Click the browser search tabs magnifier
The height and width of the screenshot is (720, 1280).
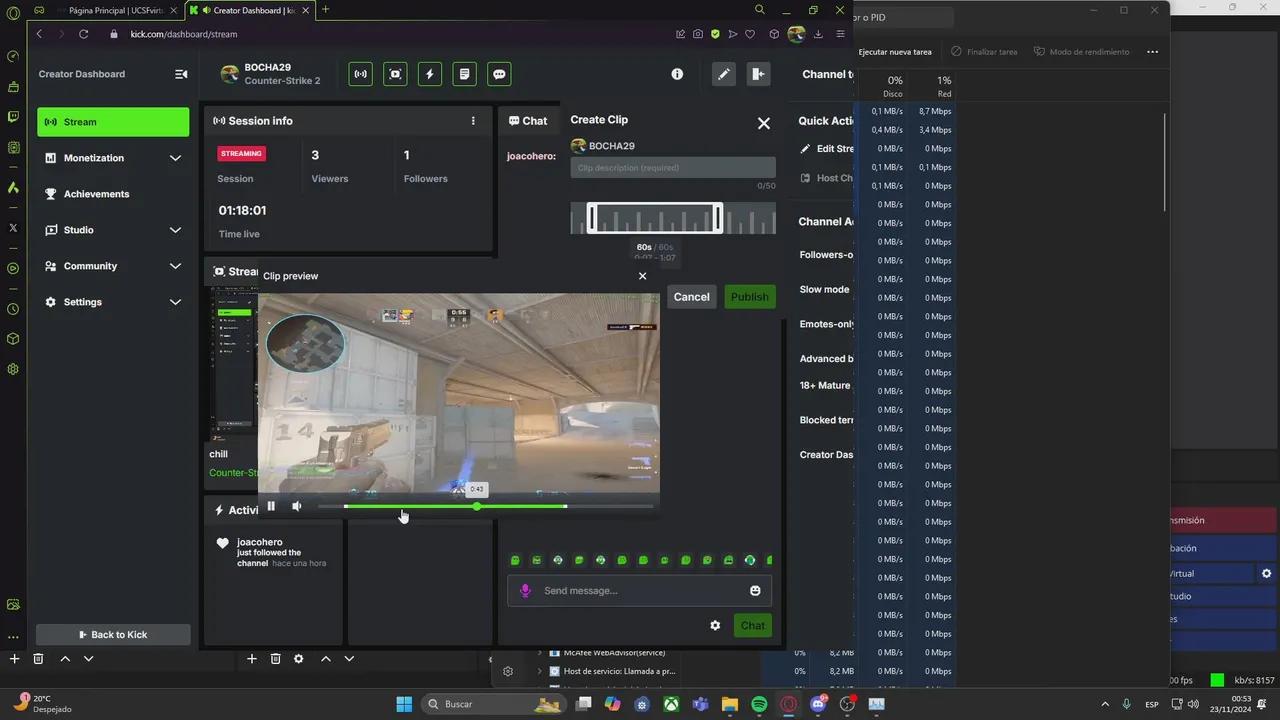pyautogui.click(x=760, y=9)
